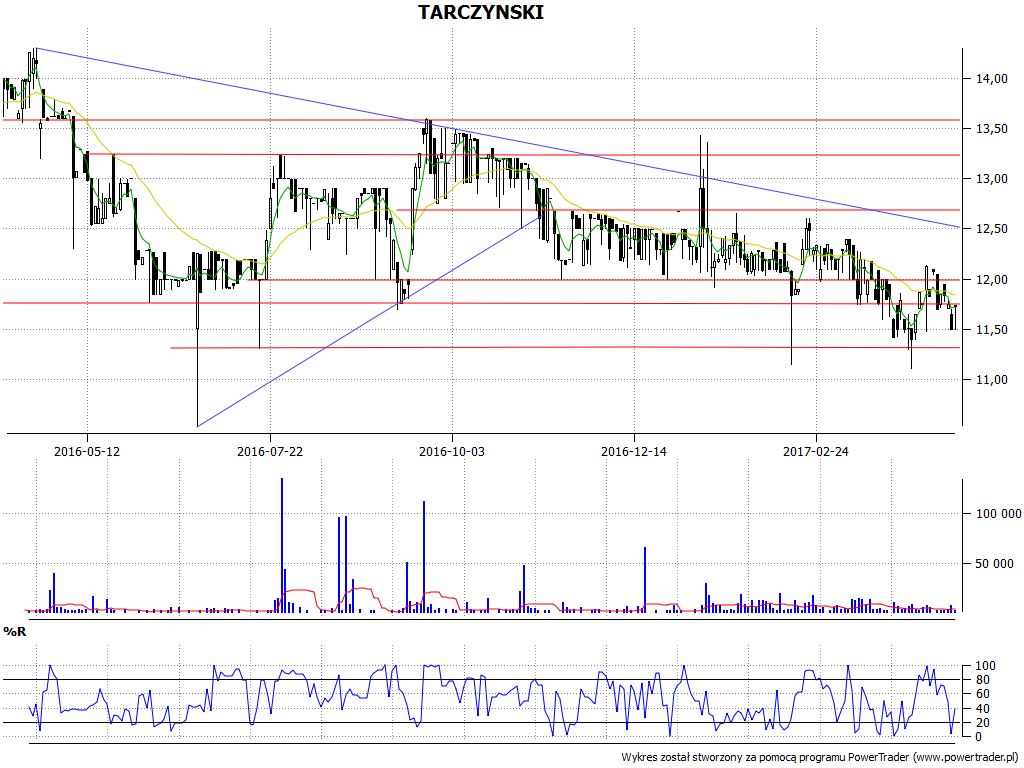The image size is (1024, 768).
Task: Click the 11,50 price axis label
Action: pyautogui.click(x=991, y=330)
